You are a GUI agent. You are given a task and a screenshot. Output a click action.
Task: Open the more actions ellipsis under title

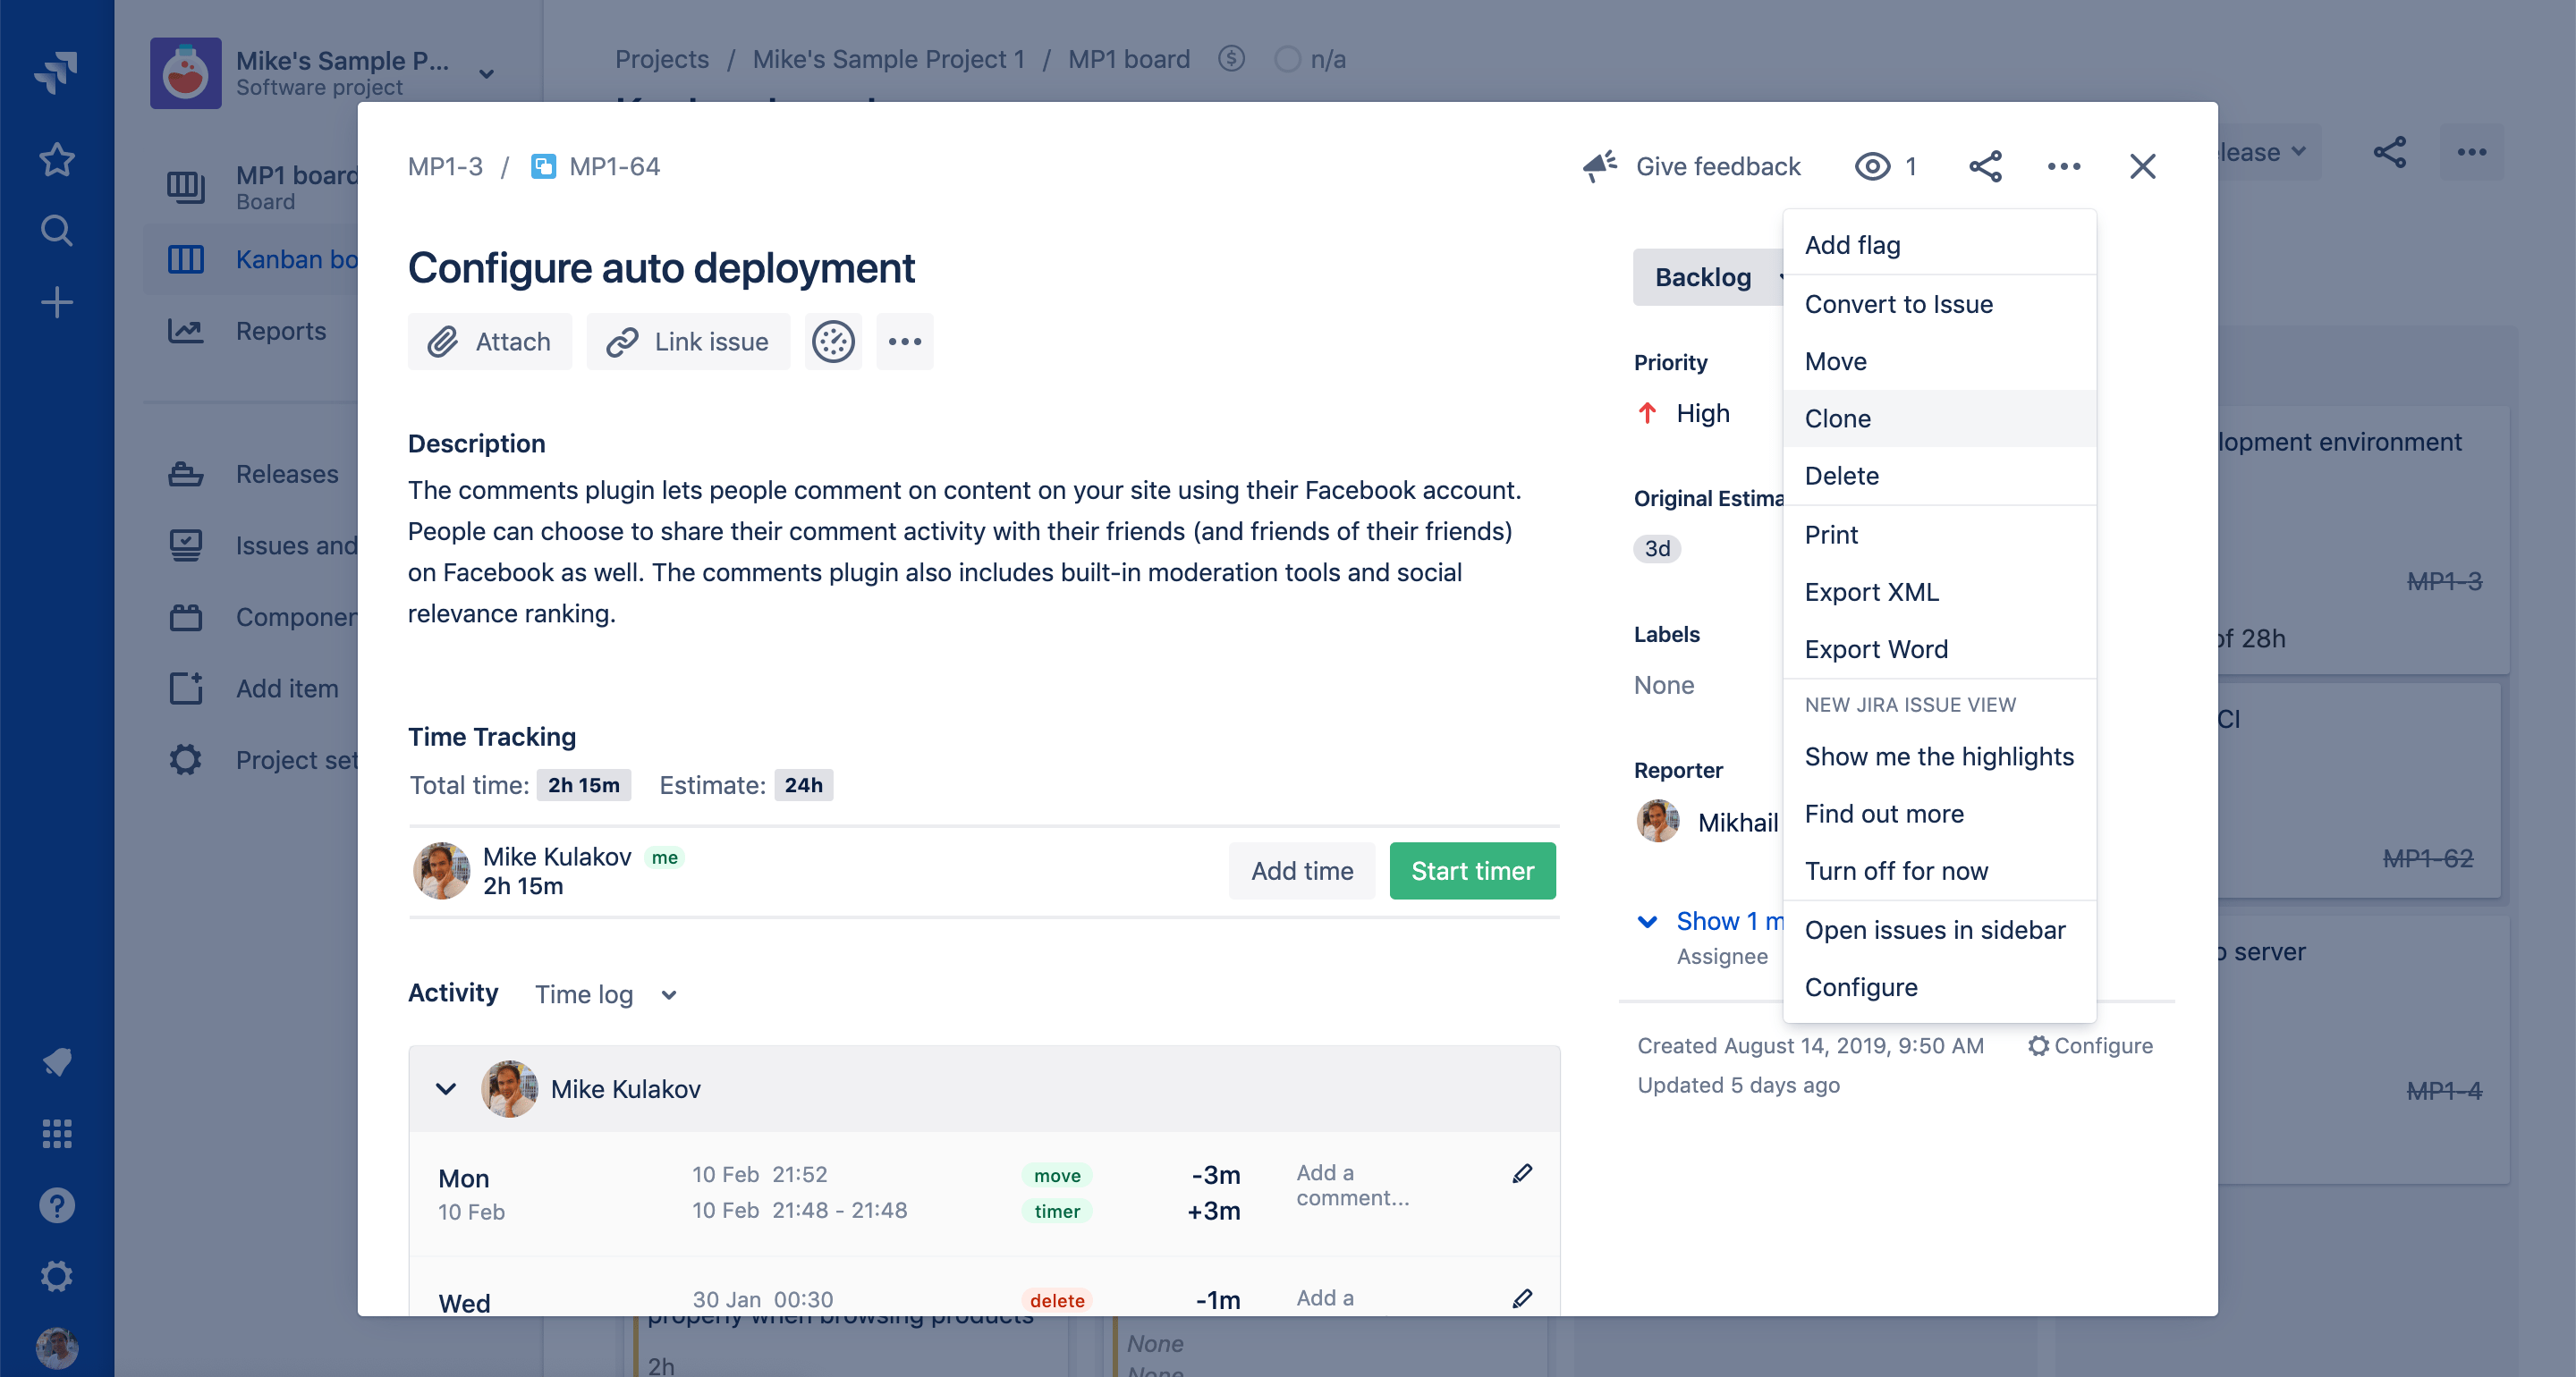pos(904,342)
